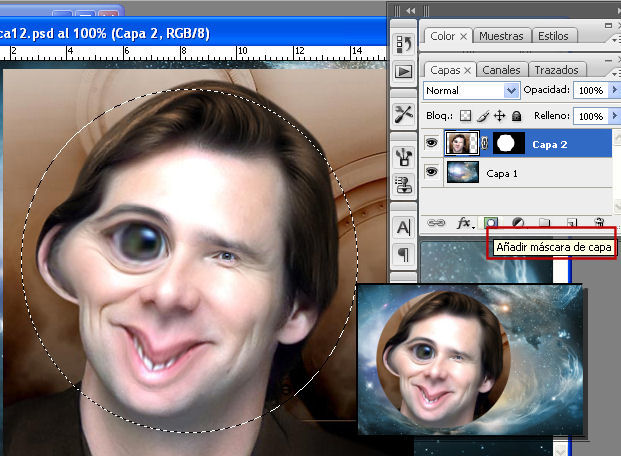Viewport: 621px width, 456px height.
Task: Select the Capa 2 layer thumbnail
Action: pyautogui.click(x=462, y=143)
